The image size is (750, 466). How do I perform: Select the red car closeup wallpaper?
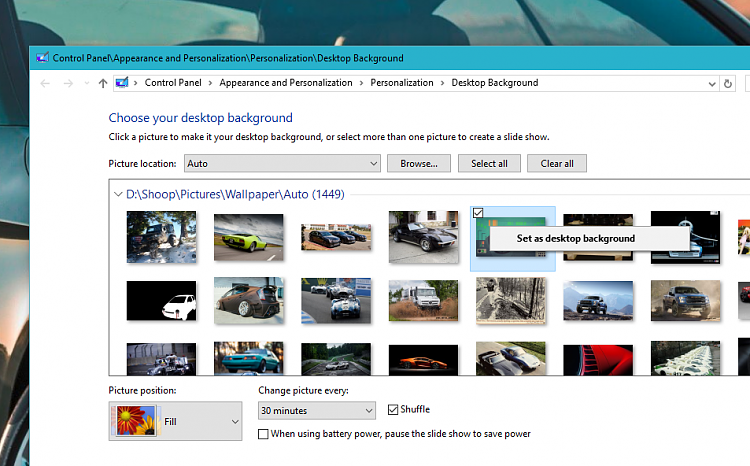coord(598,360)
